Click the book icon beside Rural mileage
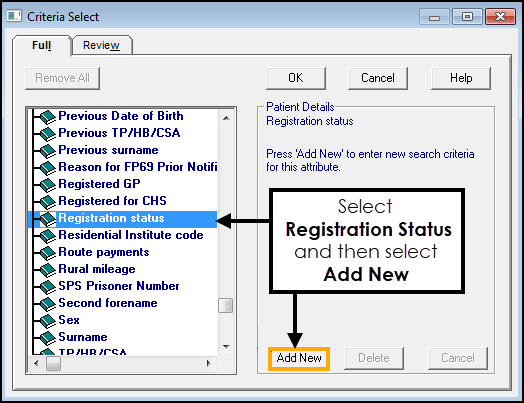Viewport: 524px width, 403px height. click(x=48, y=269)
